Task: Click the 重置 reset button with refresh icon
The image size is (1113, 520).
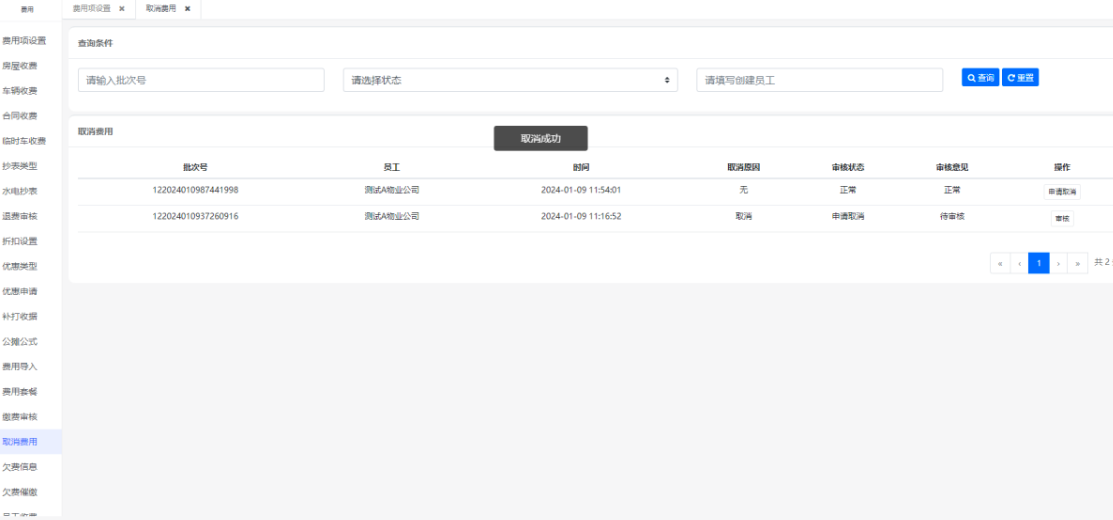Action: coord(1020,78)
